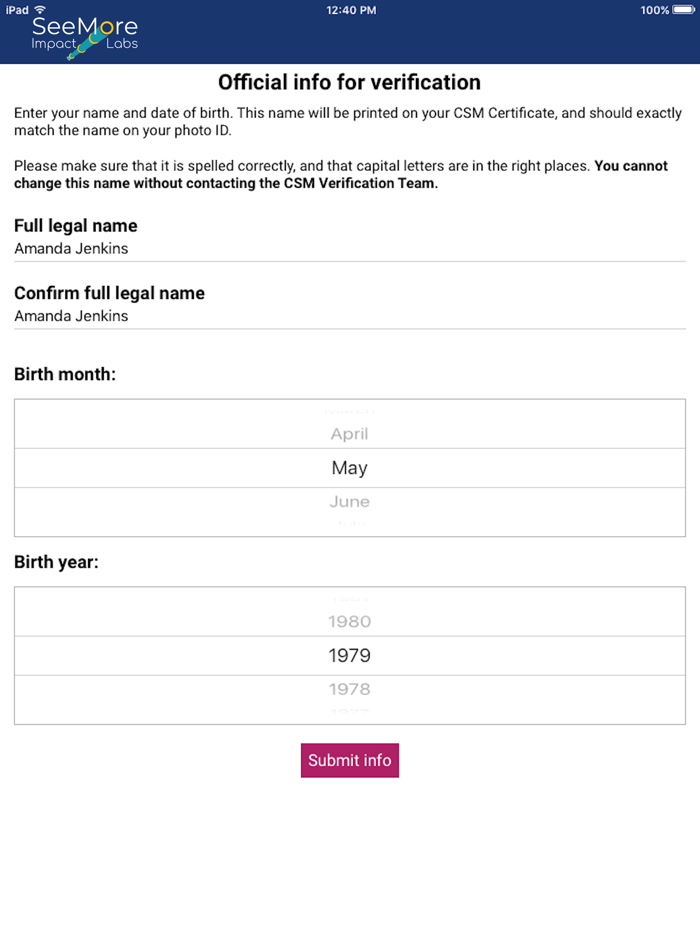Select April in birth month picker
The height and width of the screenshot is (934, 700).
(x=349, y=434)
